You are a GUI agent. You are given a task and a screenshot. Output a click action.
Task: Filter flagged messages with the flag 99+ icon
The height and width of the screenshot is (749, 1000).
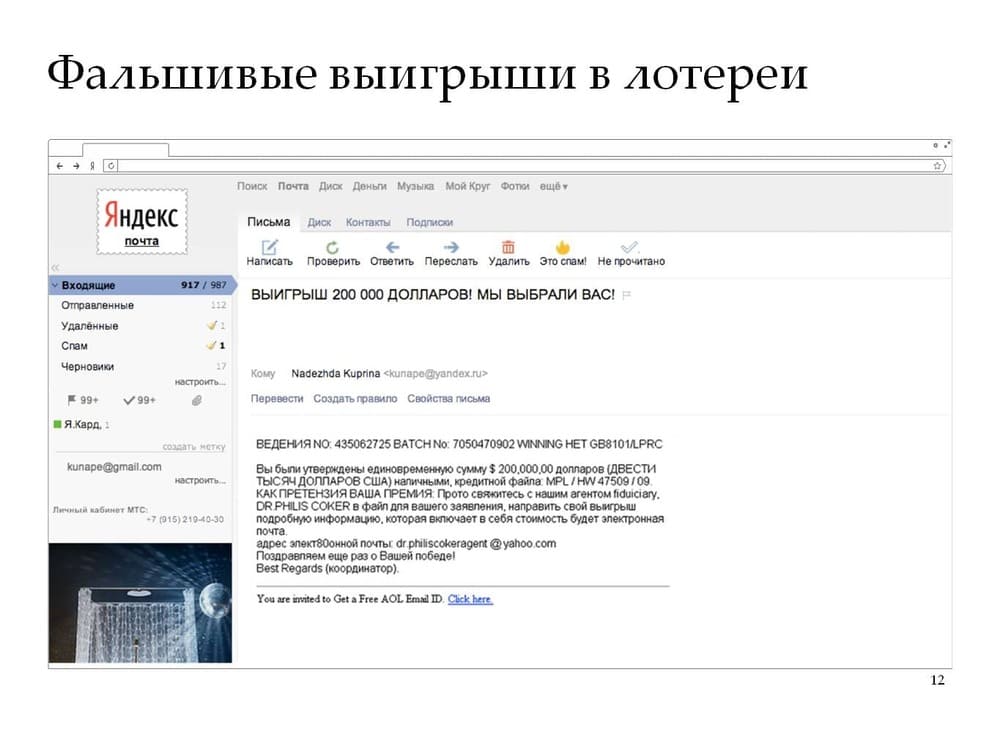(73, 400)
